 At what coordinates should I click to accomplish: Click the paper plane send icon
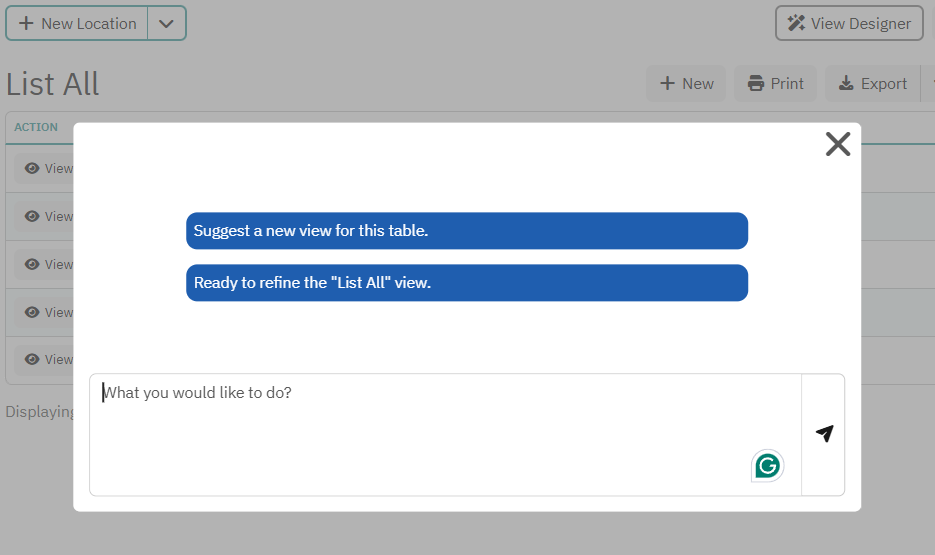(824, 434)
